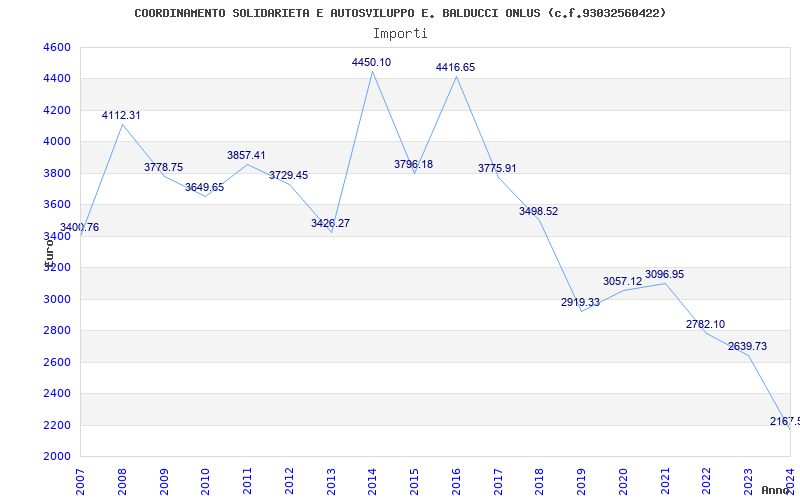Click the x-axis year 2018
This screenshot has height=500, width=800.
pos(540,481)
